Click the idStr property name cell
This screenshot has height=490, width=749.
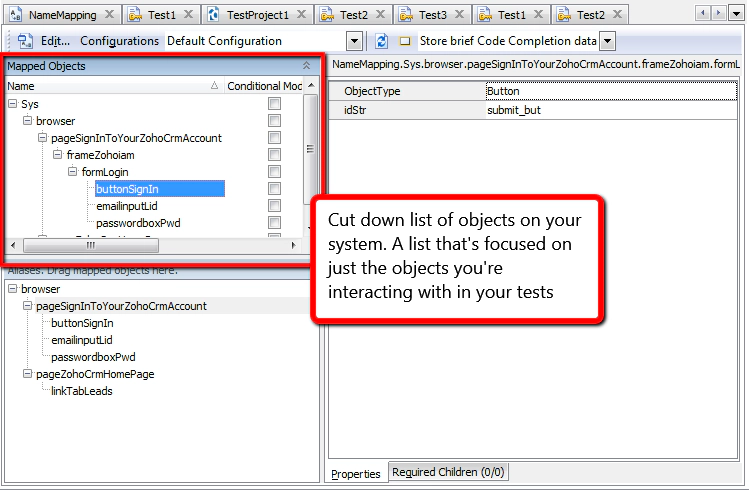coord(407,110)
